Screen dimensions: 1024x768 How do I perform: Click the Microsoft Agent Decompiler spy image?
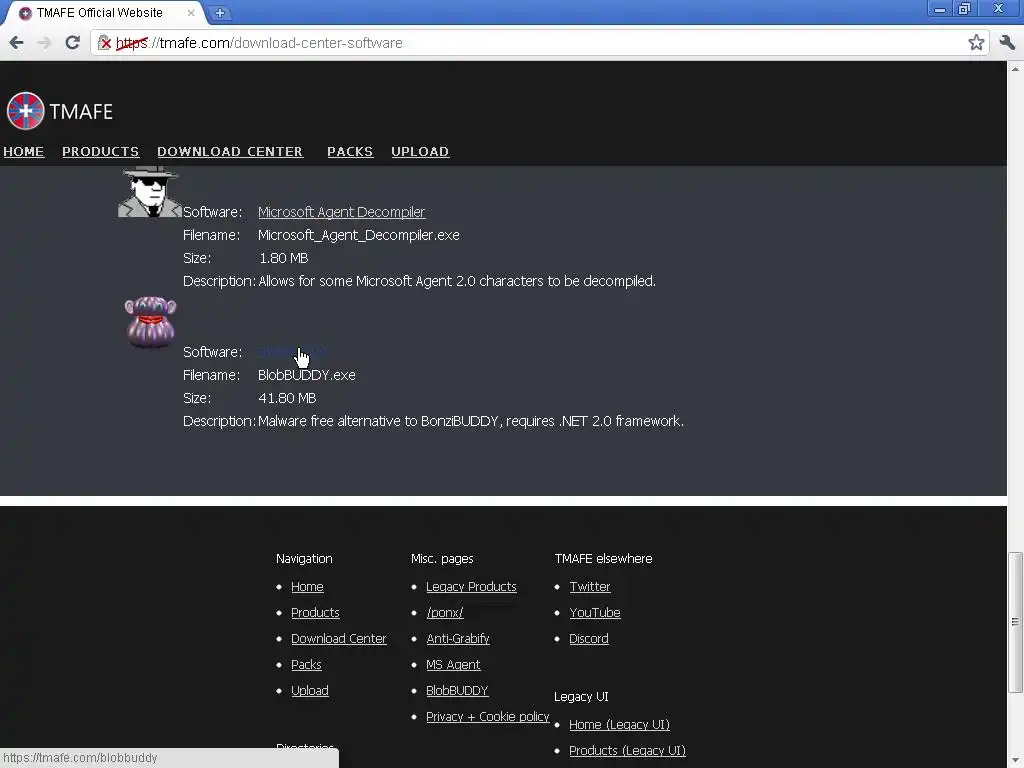(150, 191)
